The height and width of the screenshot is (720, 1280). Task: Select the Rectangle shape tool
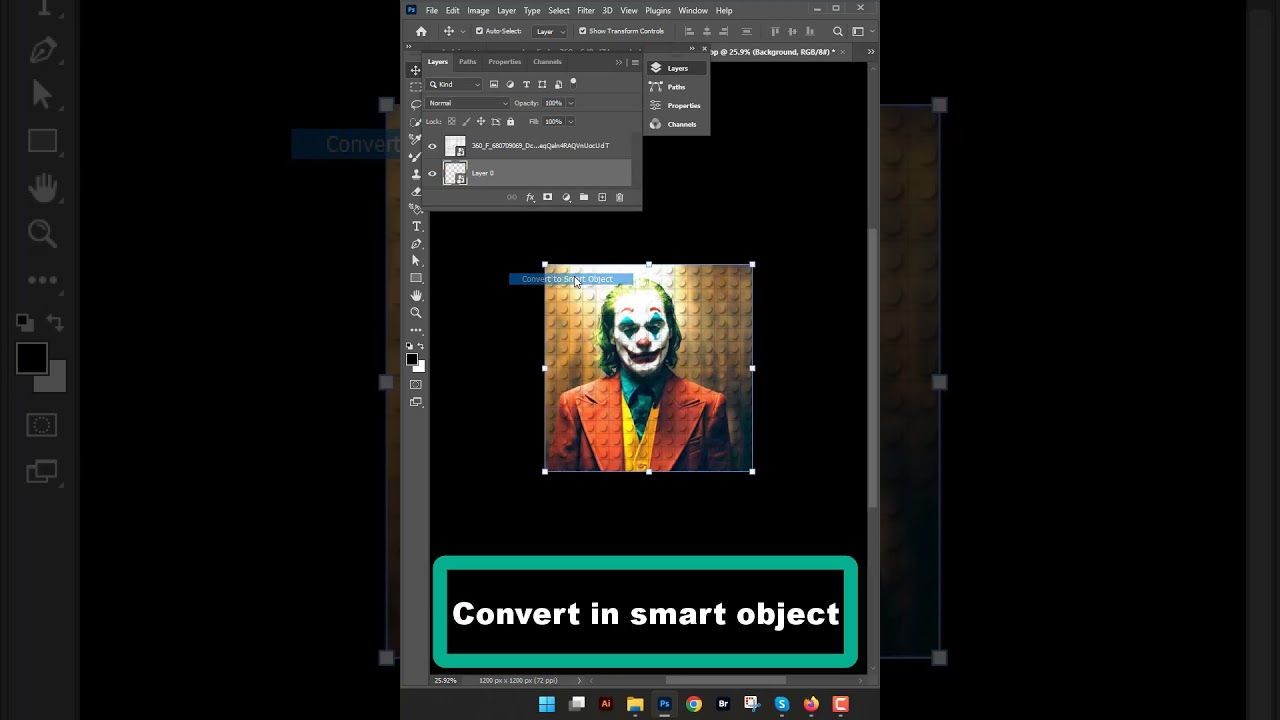pos(416,278)
